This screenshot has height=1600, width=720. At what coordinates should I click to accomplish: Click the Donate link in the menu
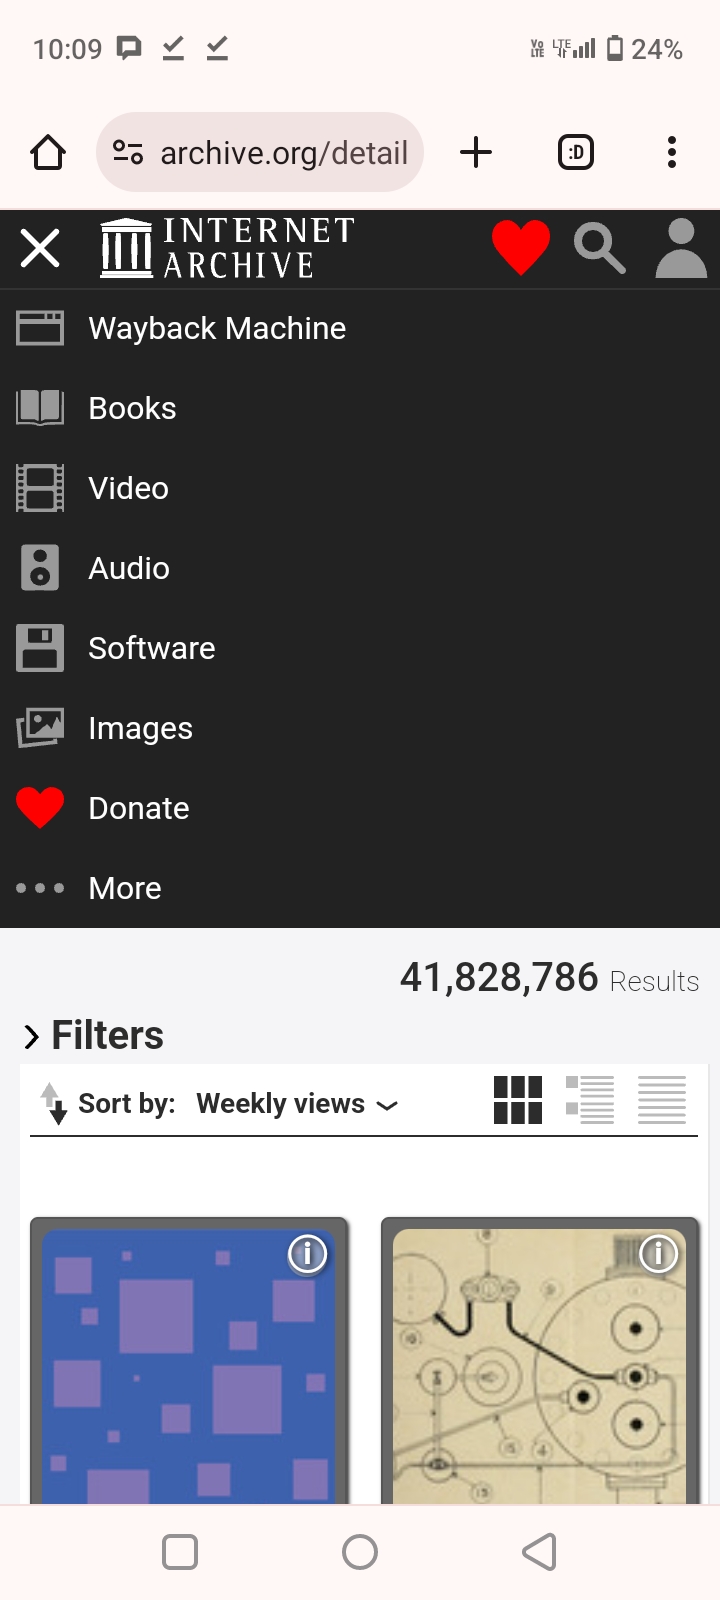pos(139,808)
